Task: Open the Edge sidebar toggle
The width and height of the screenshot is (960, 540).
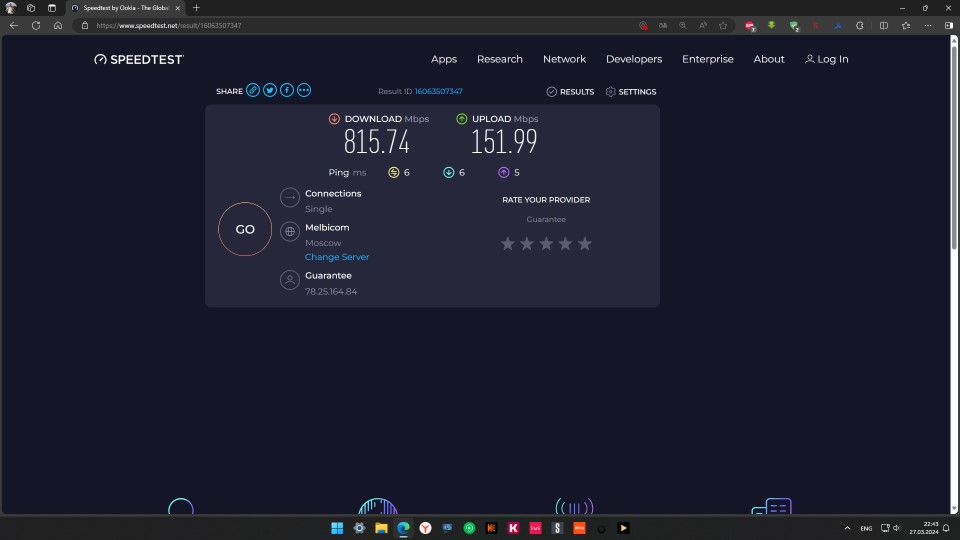Action: click(949, 26)
